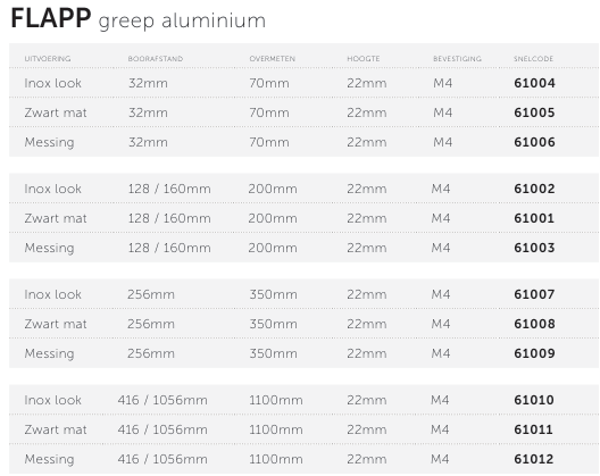Open snelcode 61007
The width and height of the screenshot is (600, 476).
[534, 295]
